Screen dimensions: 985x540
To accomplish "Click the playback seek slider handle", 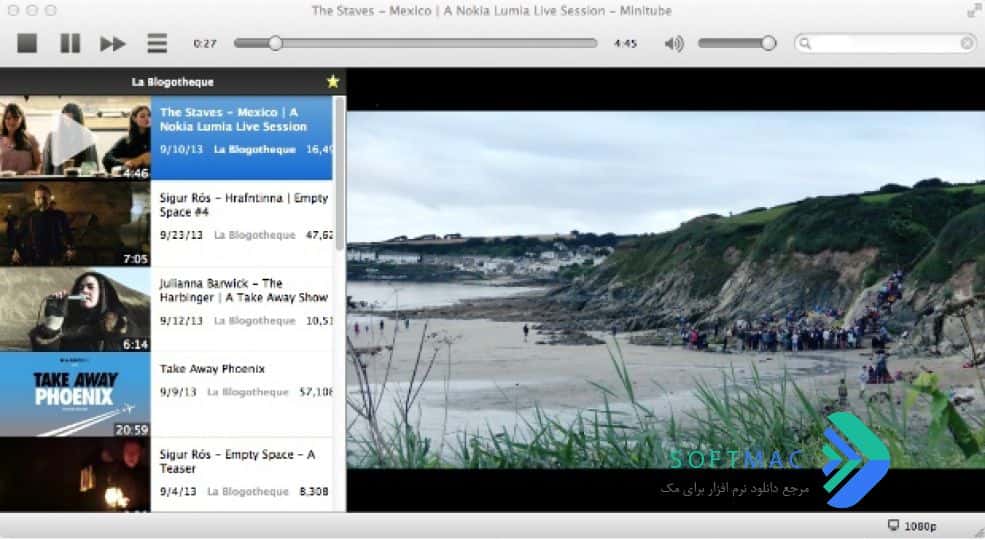I will tap(275, 43).
